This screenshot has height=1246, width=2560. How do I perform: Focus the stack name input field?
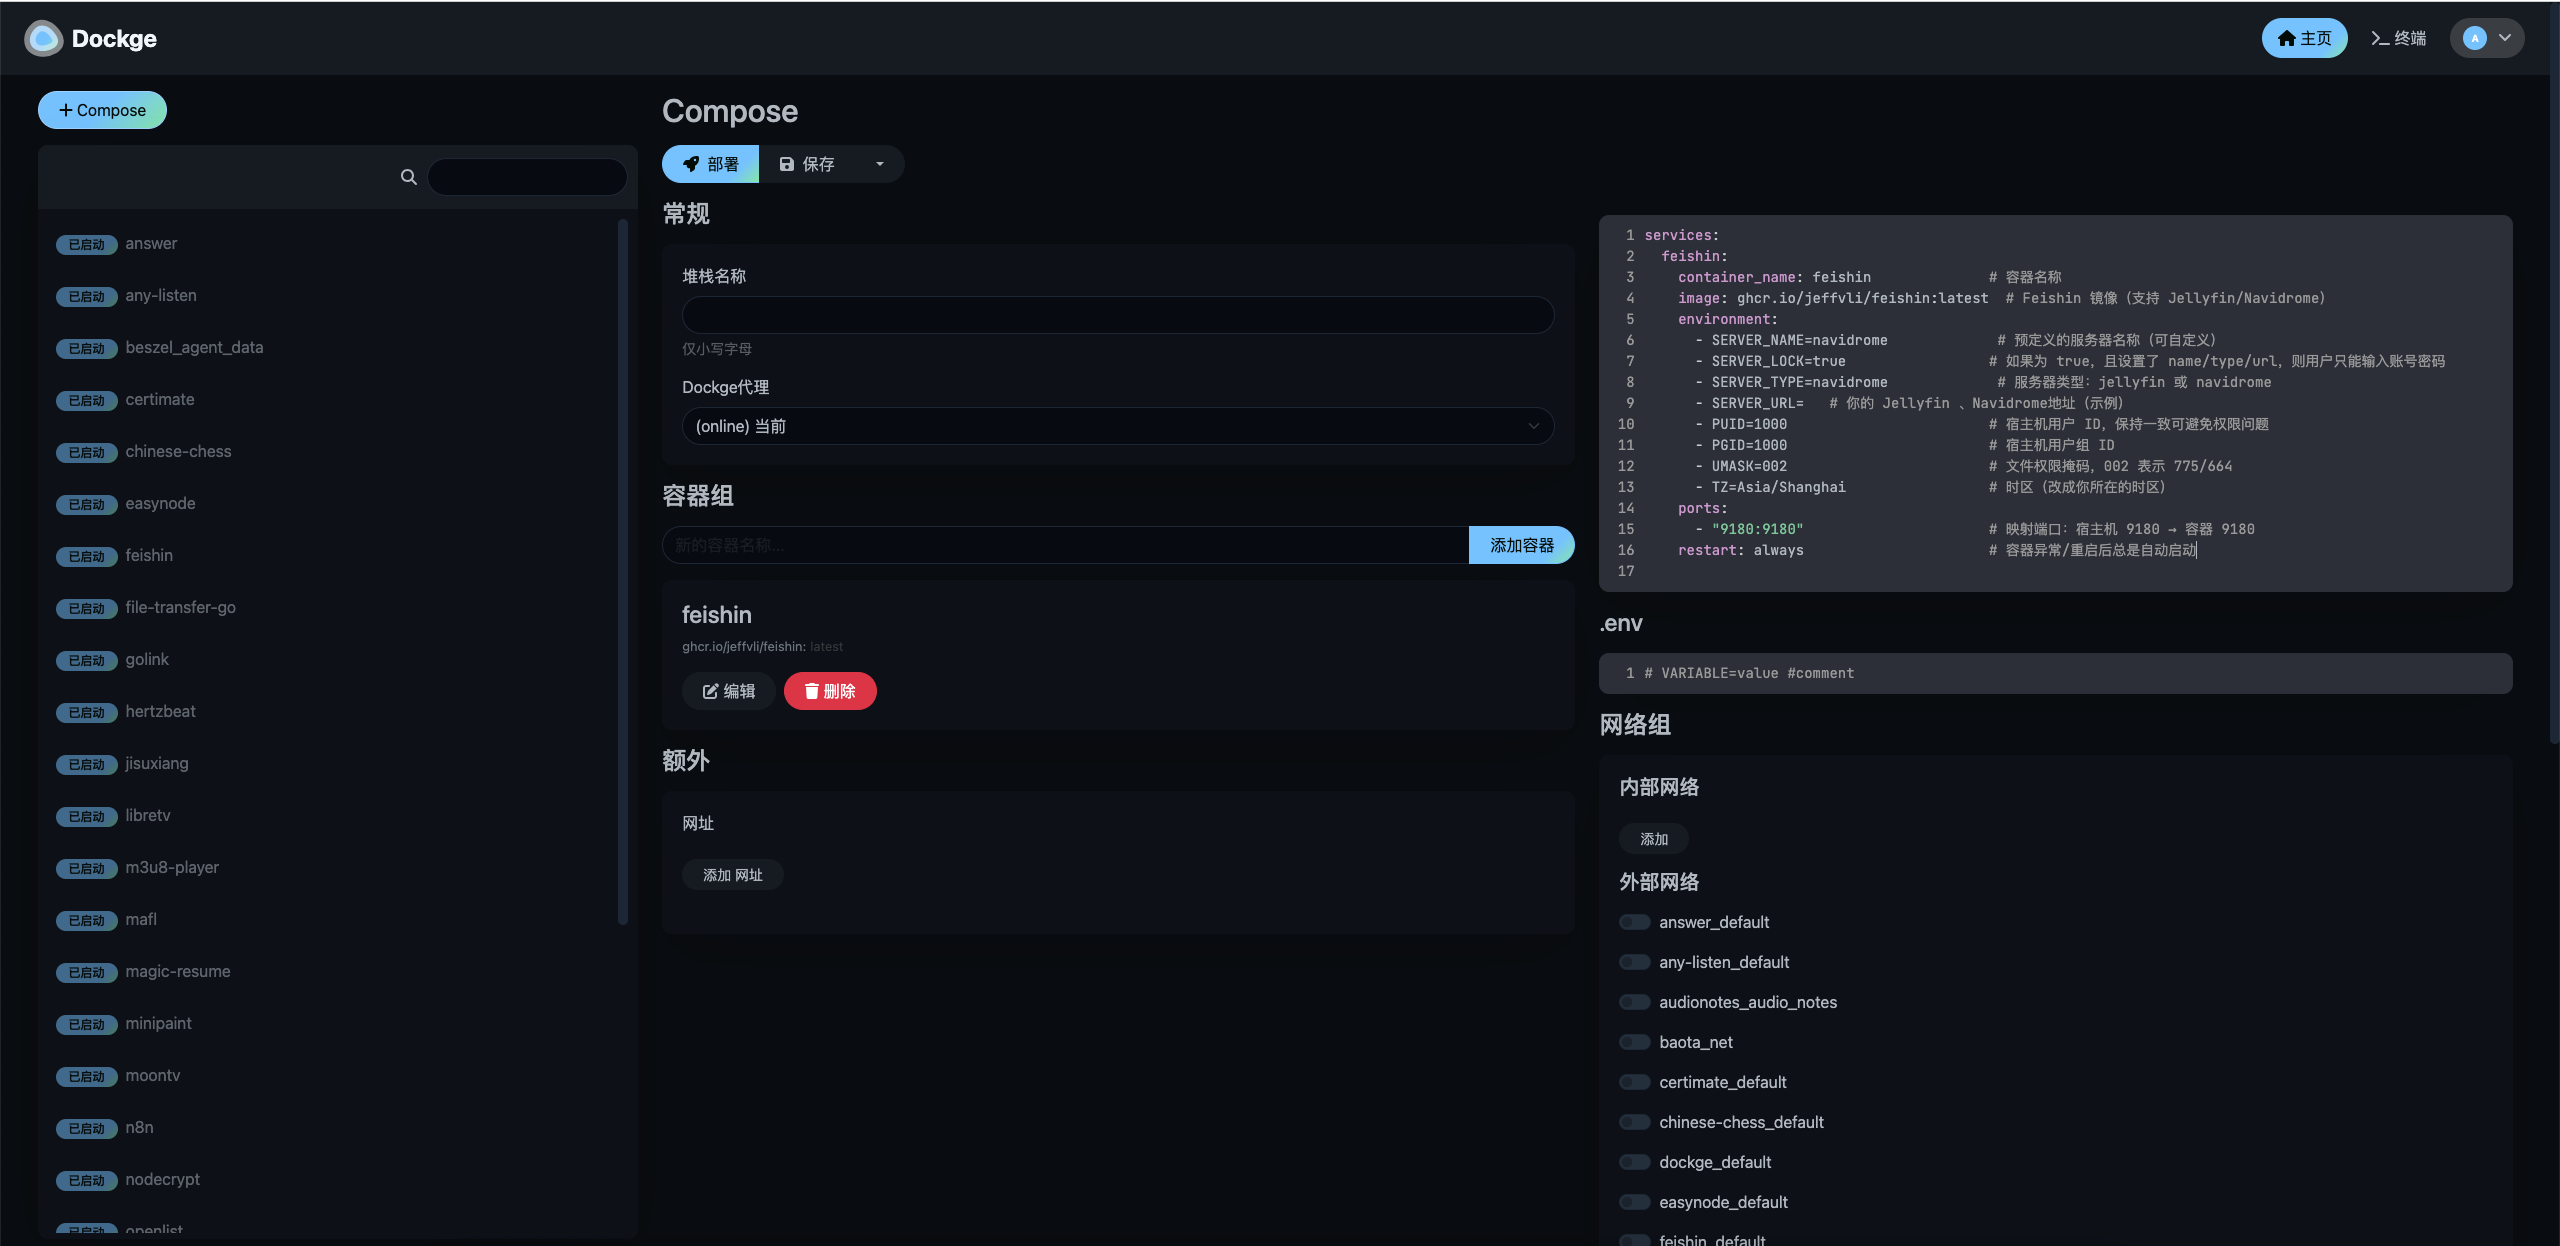[x=1117, y=315]
